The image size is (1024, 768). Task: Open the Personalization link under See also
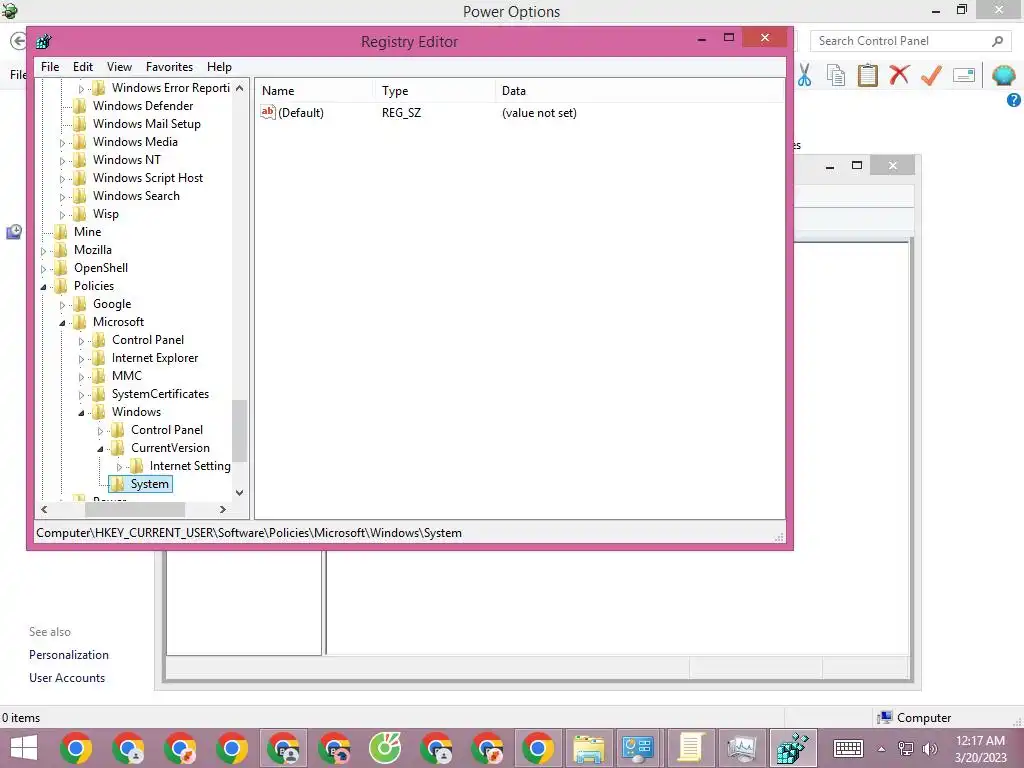(x=69, y=655)
